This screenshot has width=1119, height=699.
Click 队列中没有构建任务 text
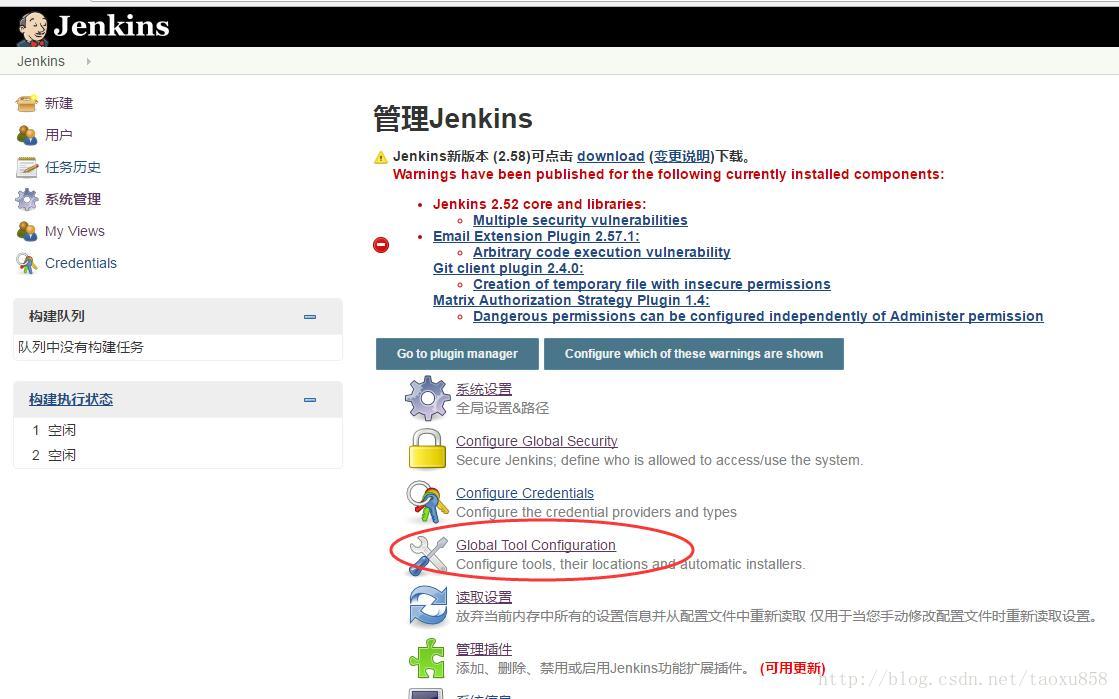pos(81,347)
